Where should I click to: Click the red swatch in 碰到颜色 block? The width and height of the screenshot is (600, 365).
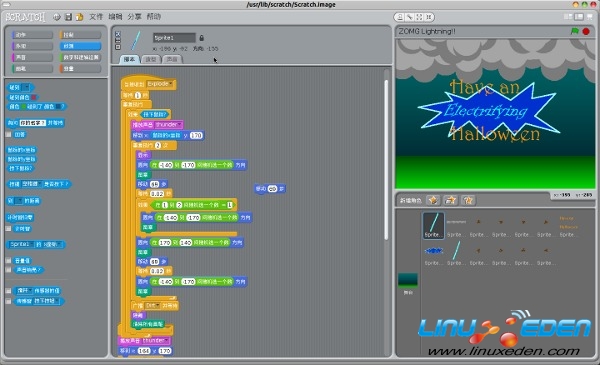[x=34, y=98]
